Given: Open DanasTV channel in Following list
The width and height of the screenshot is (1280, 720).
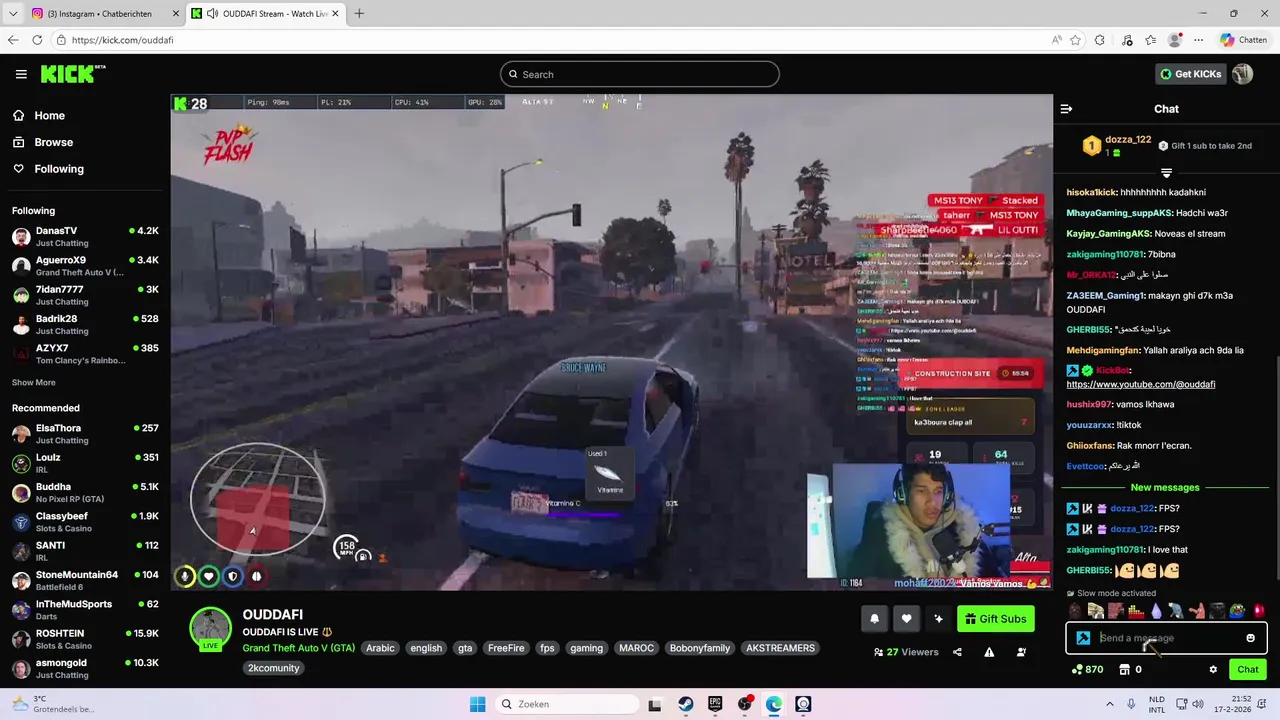Looking at the screenshot, I should 85,237.
